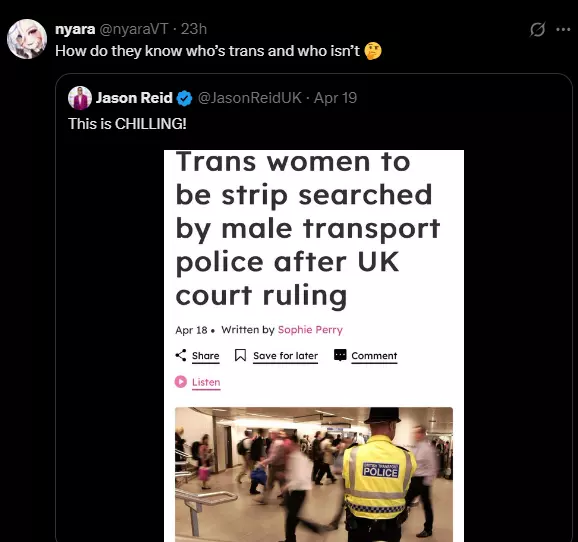Click the Comment text link
The image size is (578, 542).
click(x=374, y=356)
